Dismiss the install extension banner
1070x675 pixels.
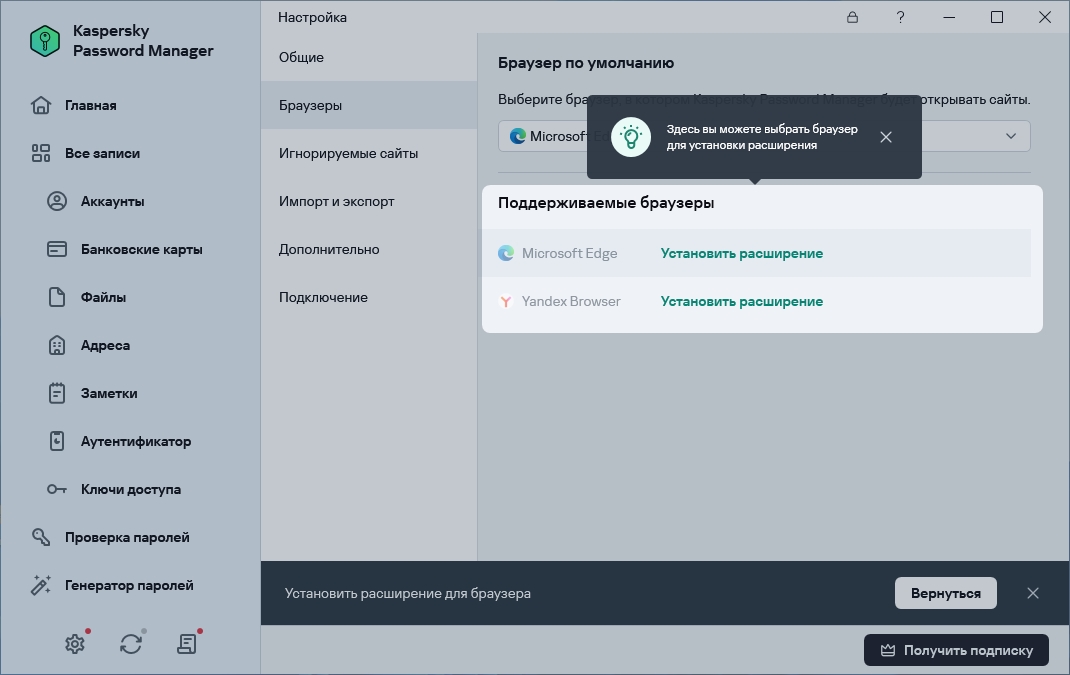pyautogui.click(x=1033, y=593)
